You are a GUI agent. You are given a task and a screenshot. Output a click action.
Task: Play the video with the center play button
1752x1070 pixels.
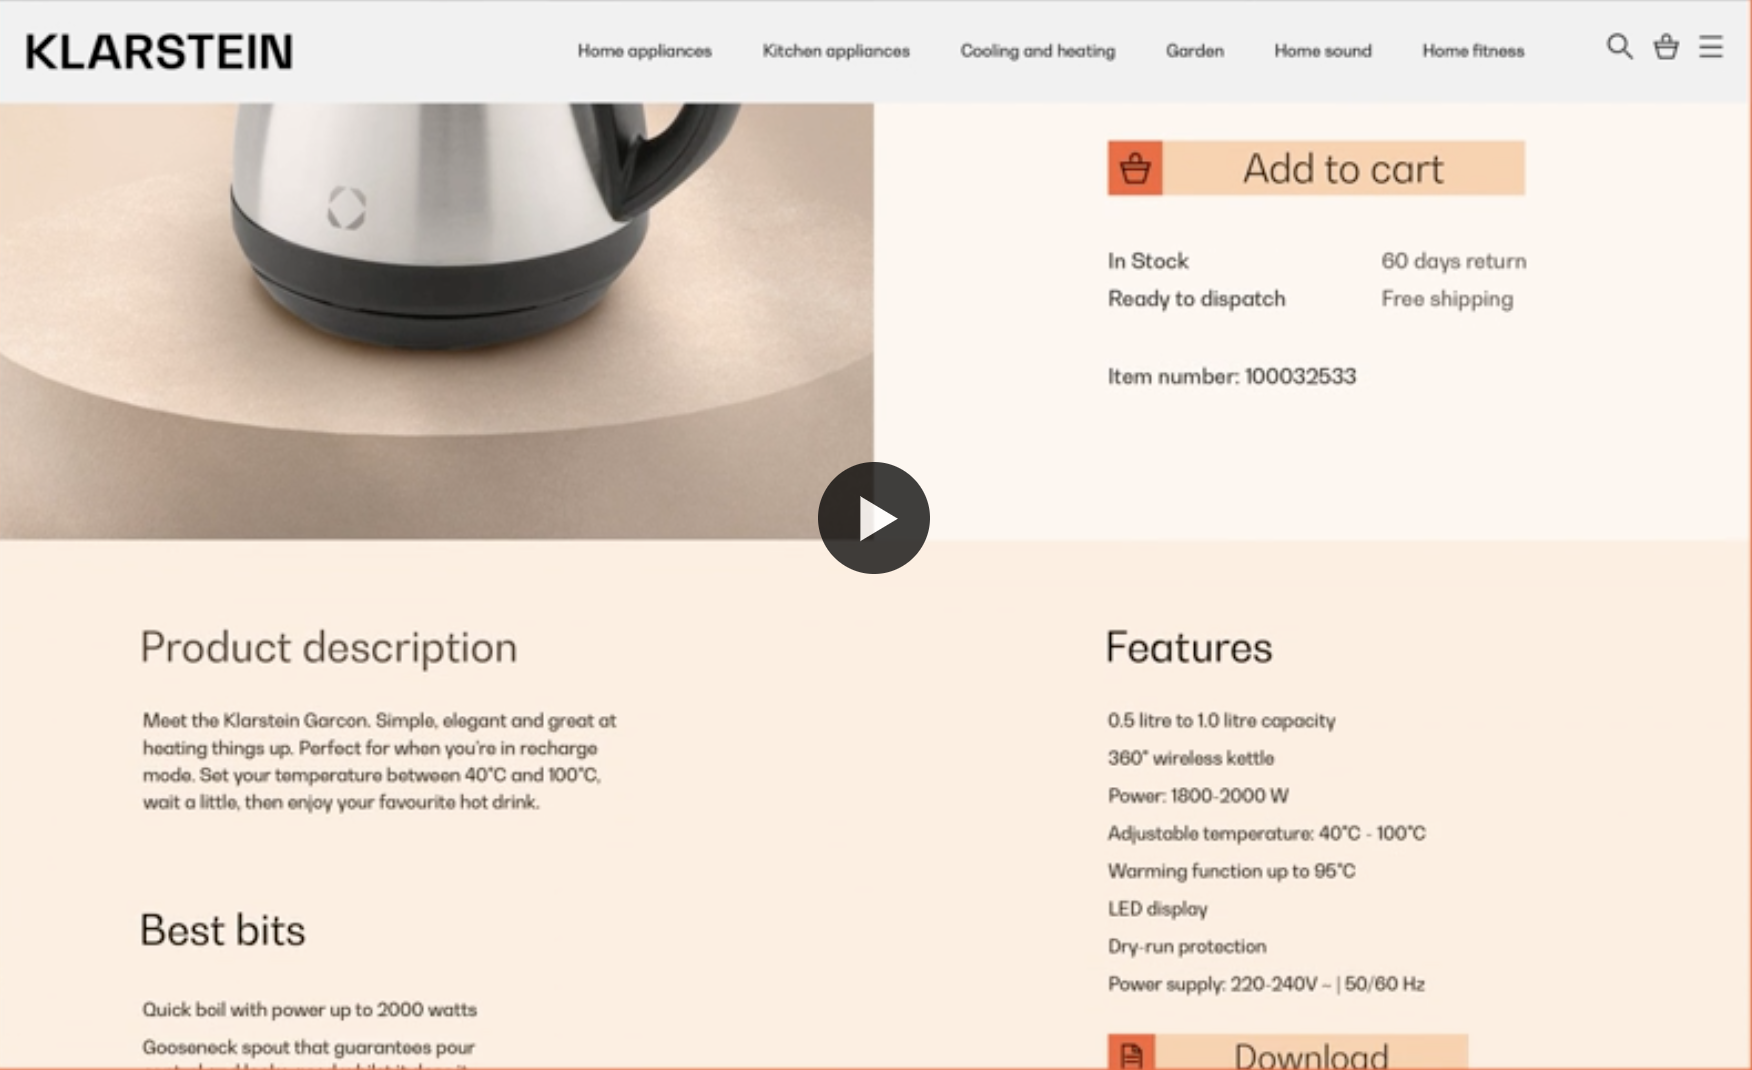(x=874, y=518)
